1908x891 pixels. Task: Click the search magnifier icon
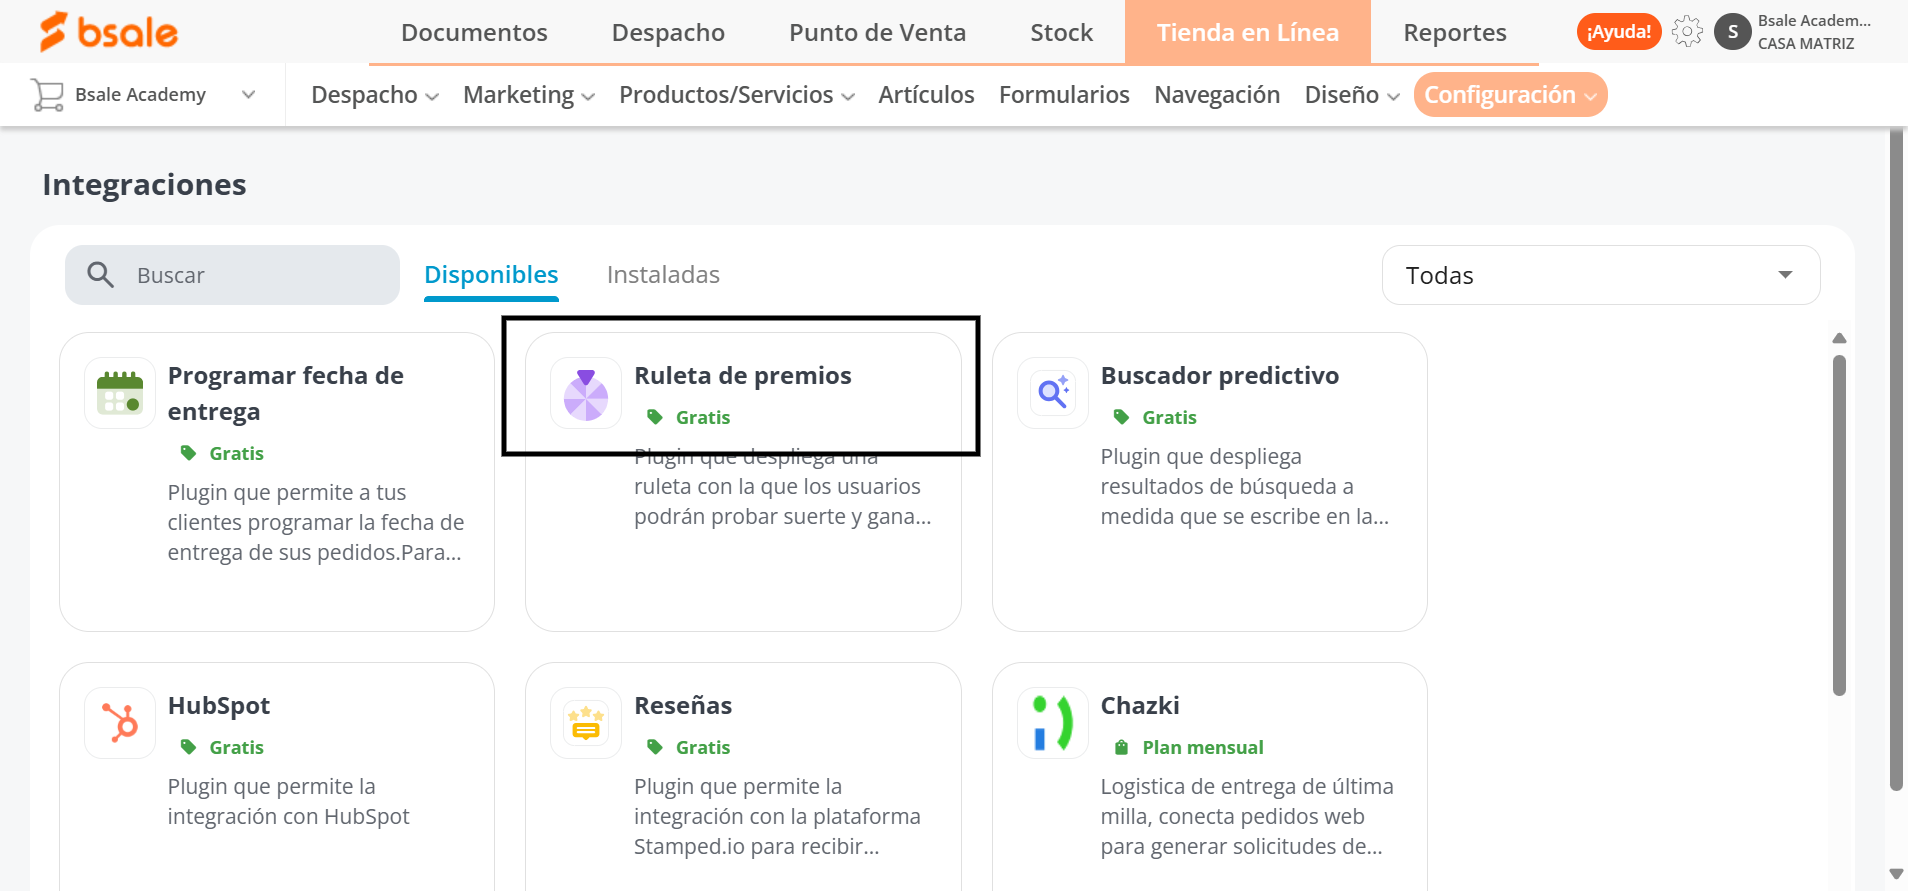tap(100, 274)
